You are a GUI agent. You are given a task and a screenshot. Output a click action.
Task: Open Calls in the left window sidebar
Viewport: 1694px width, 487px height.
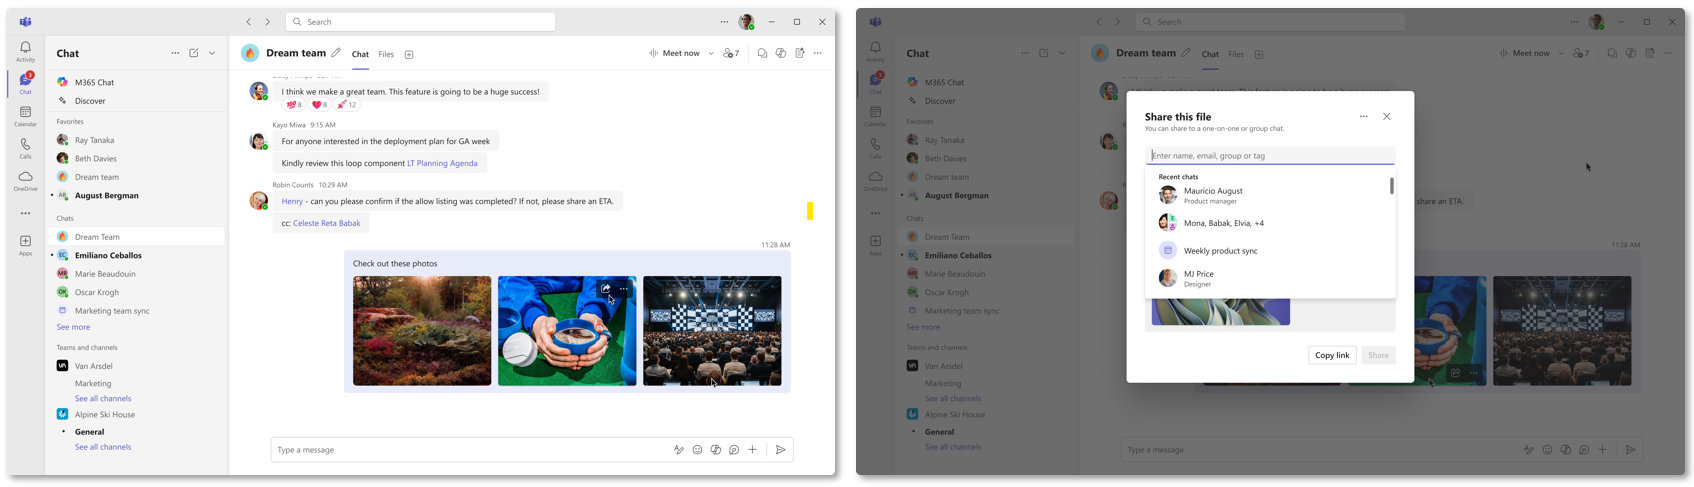pyautogui.click(x=25, y=148)
